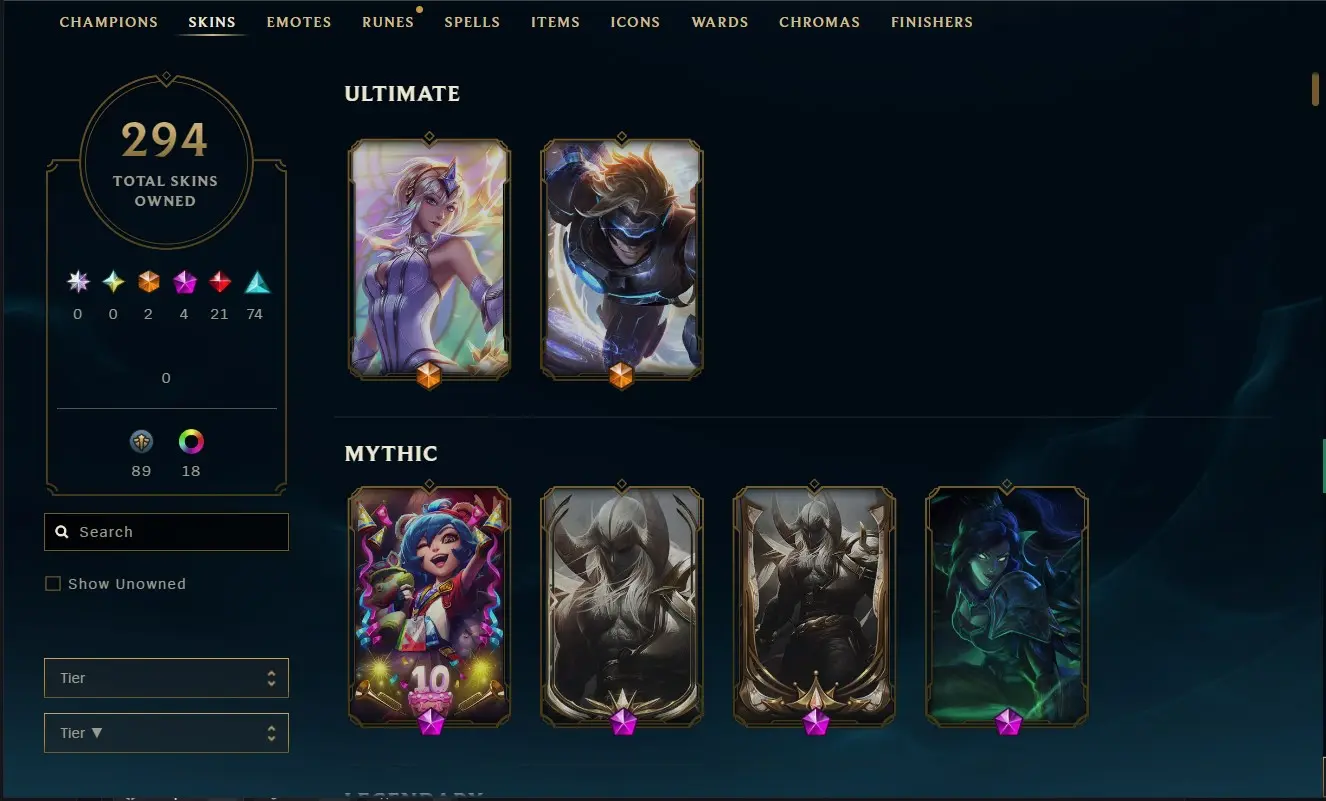This screenshot has width=1326, height=801.
Task: Go to the Chromas tab
Action: tap(819, 22)
